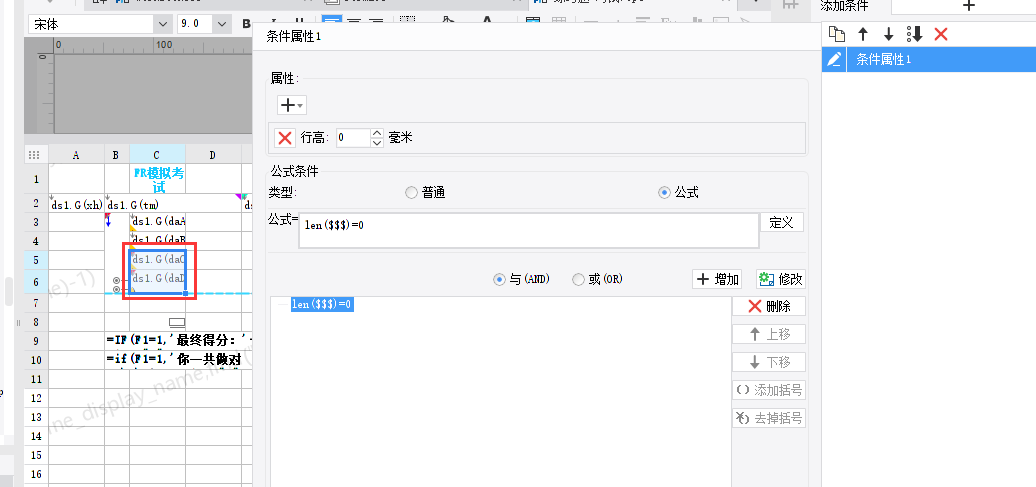
Task: Select the 普通 type radio button
Action: (x=412, y=192)
